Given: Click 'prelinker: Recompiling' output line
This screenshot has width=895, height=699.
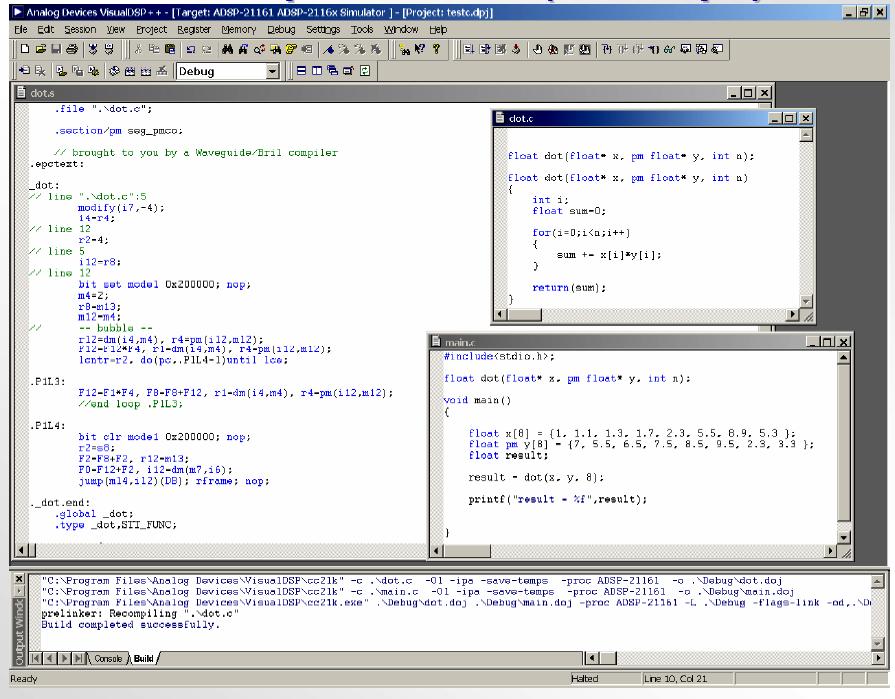Looking at the screenshot, I should point(140,613).
